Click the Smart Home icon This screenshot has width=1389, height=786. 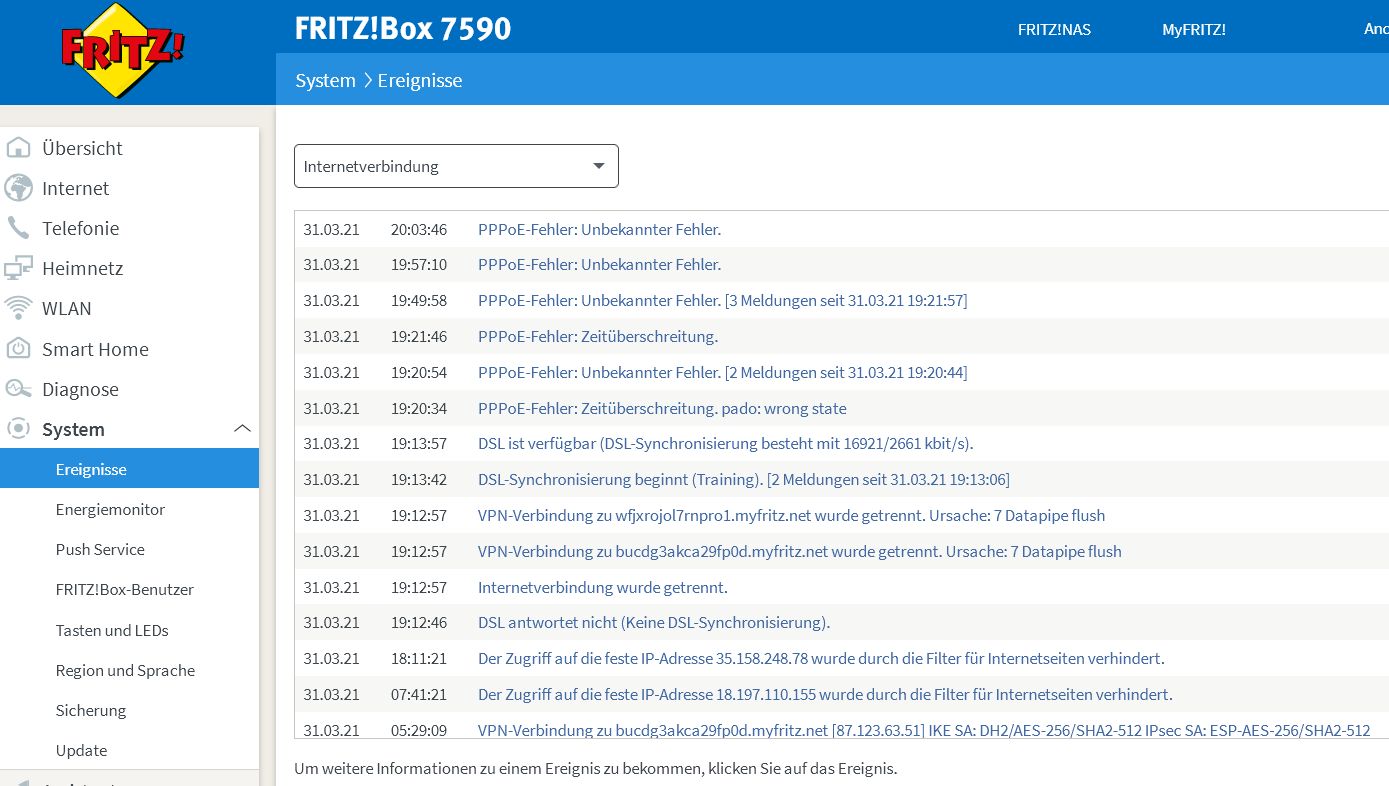tap(18, 349)
